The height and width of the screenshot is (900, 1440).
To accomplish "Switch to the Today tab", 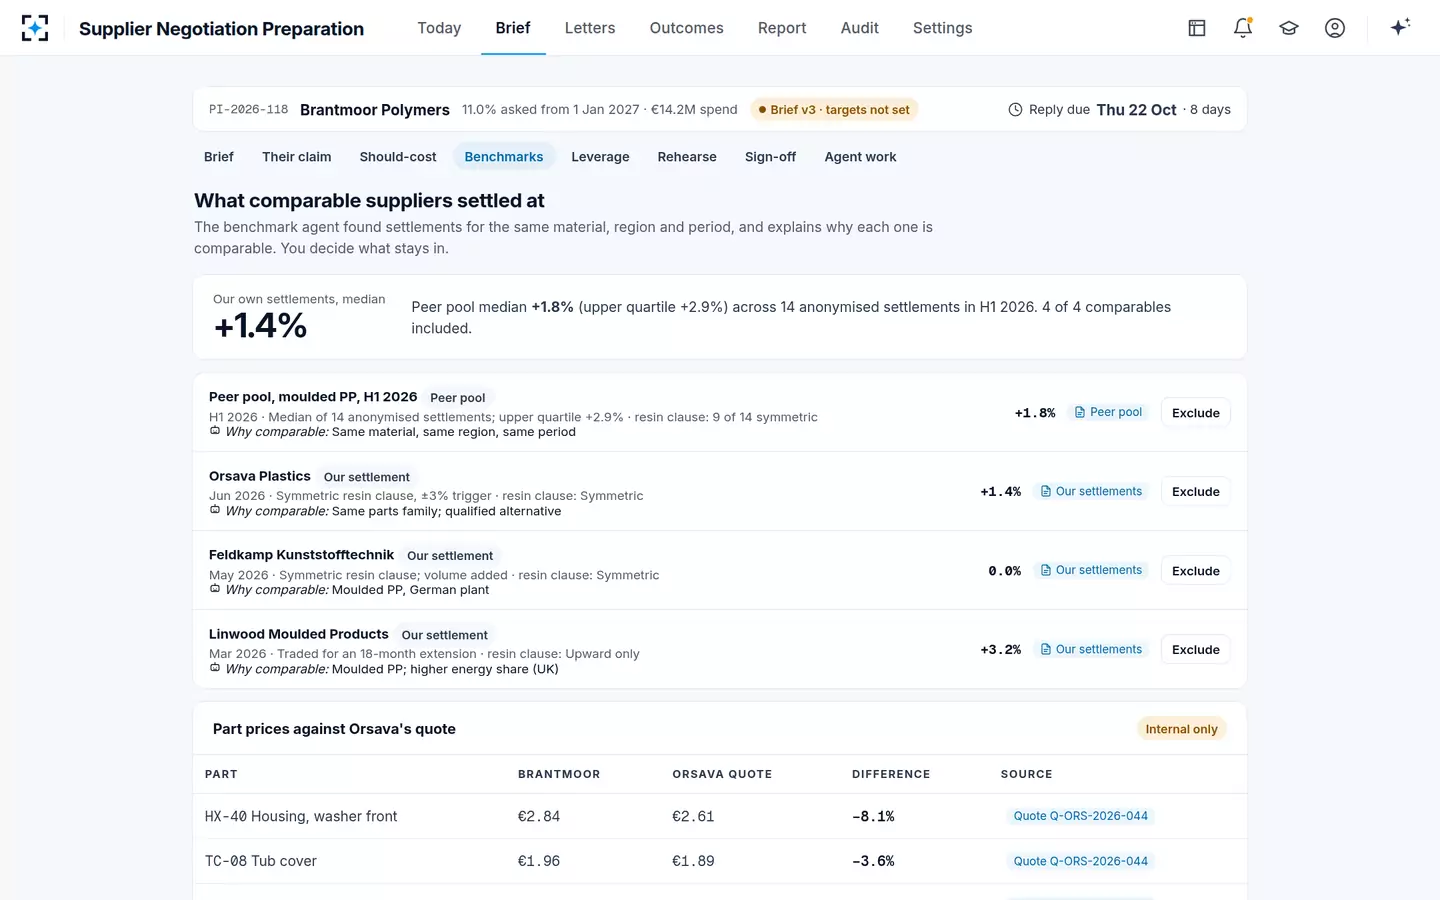I will 439,28.
